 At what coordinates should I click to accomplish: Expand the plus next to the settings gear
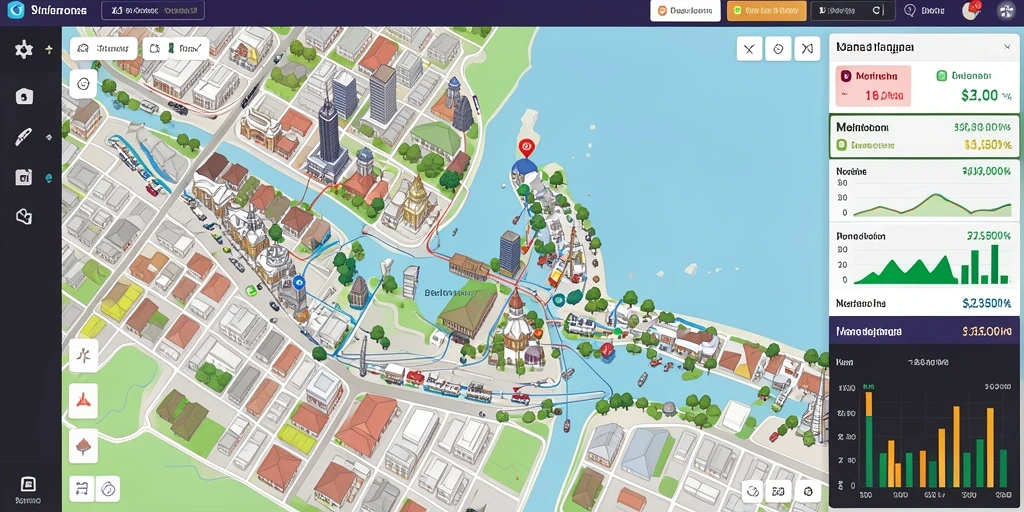coord(49,50)
